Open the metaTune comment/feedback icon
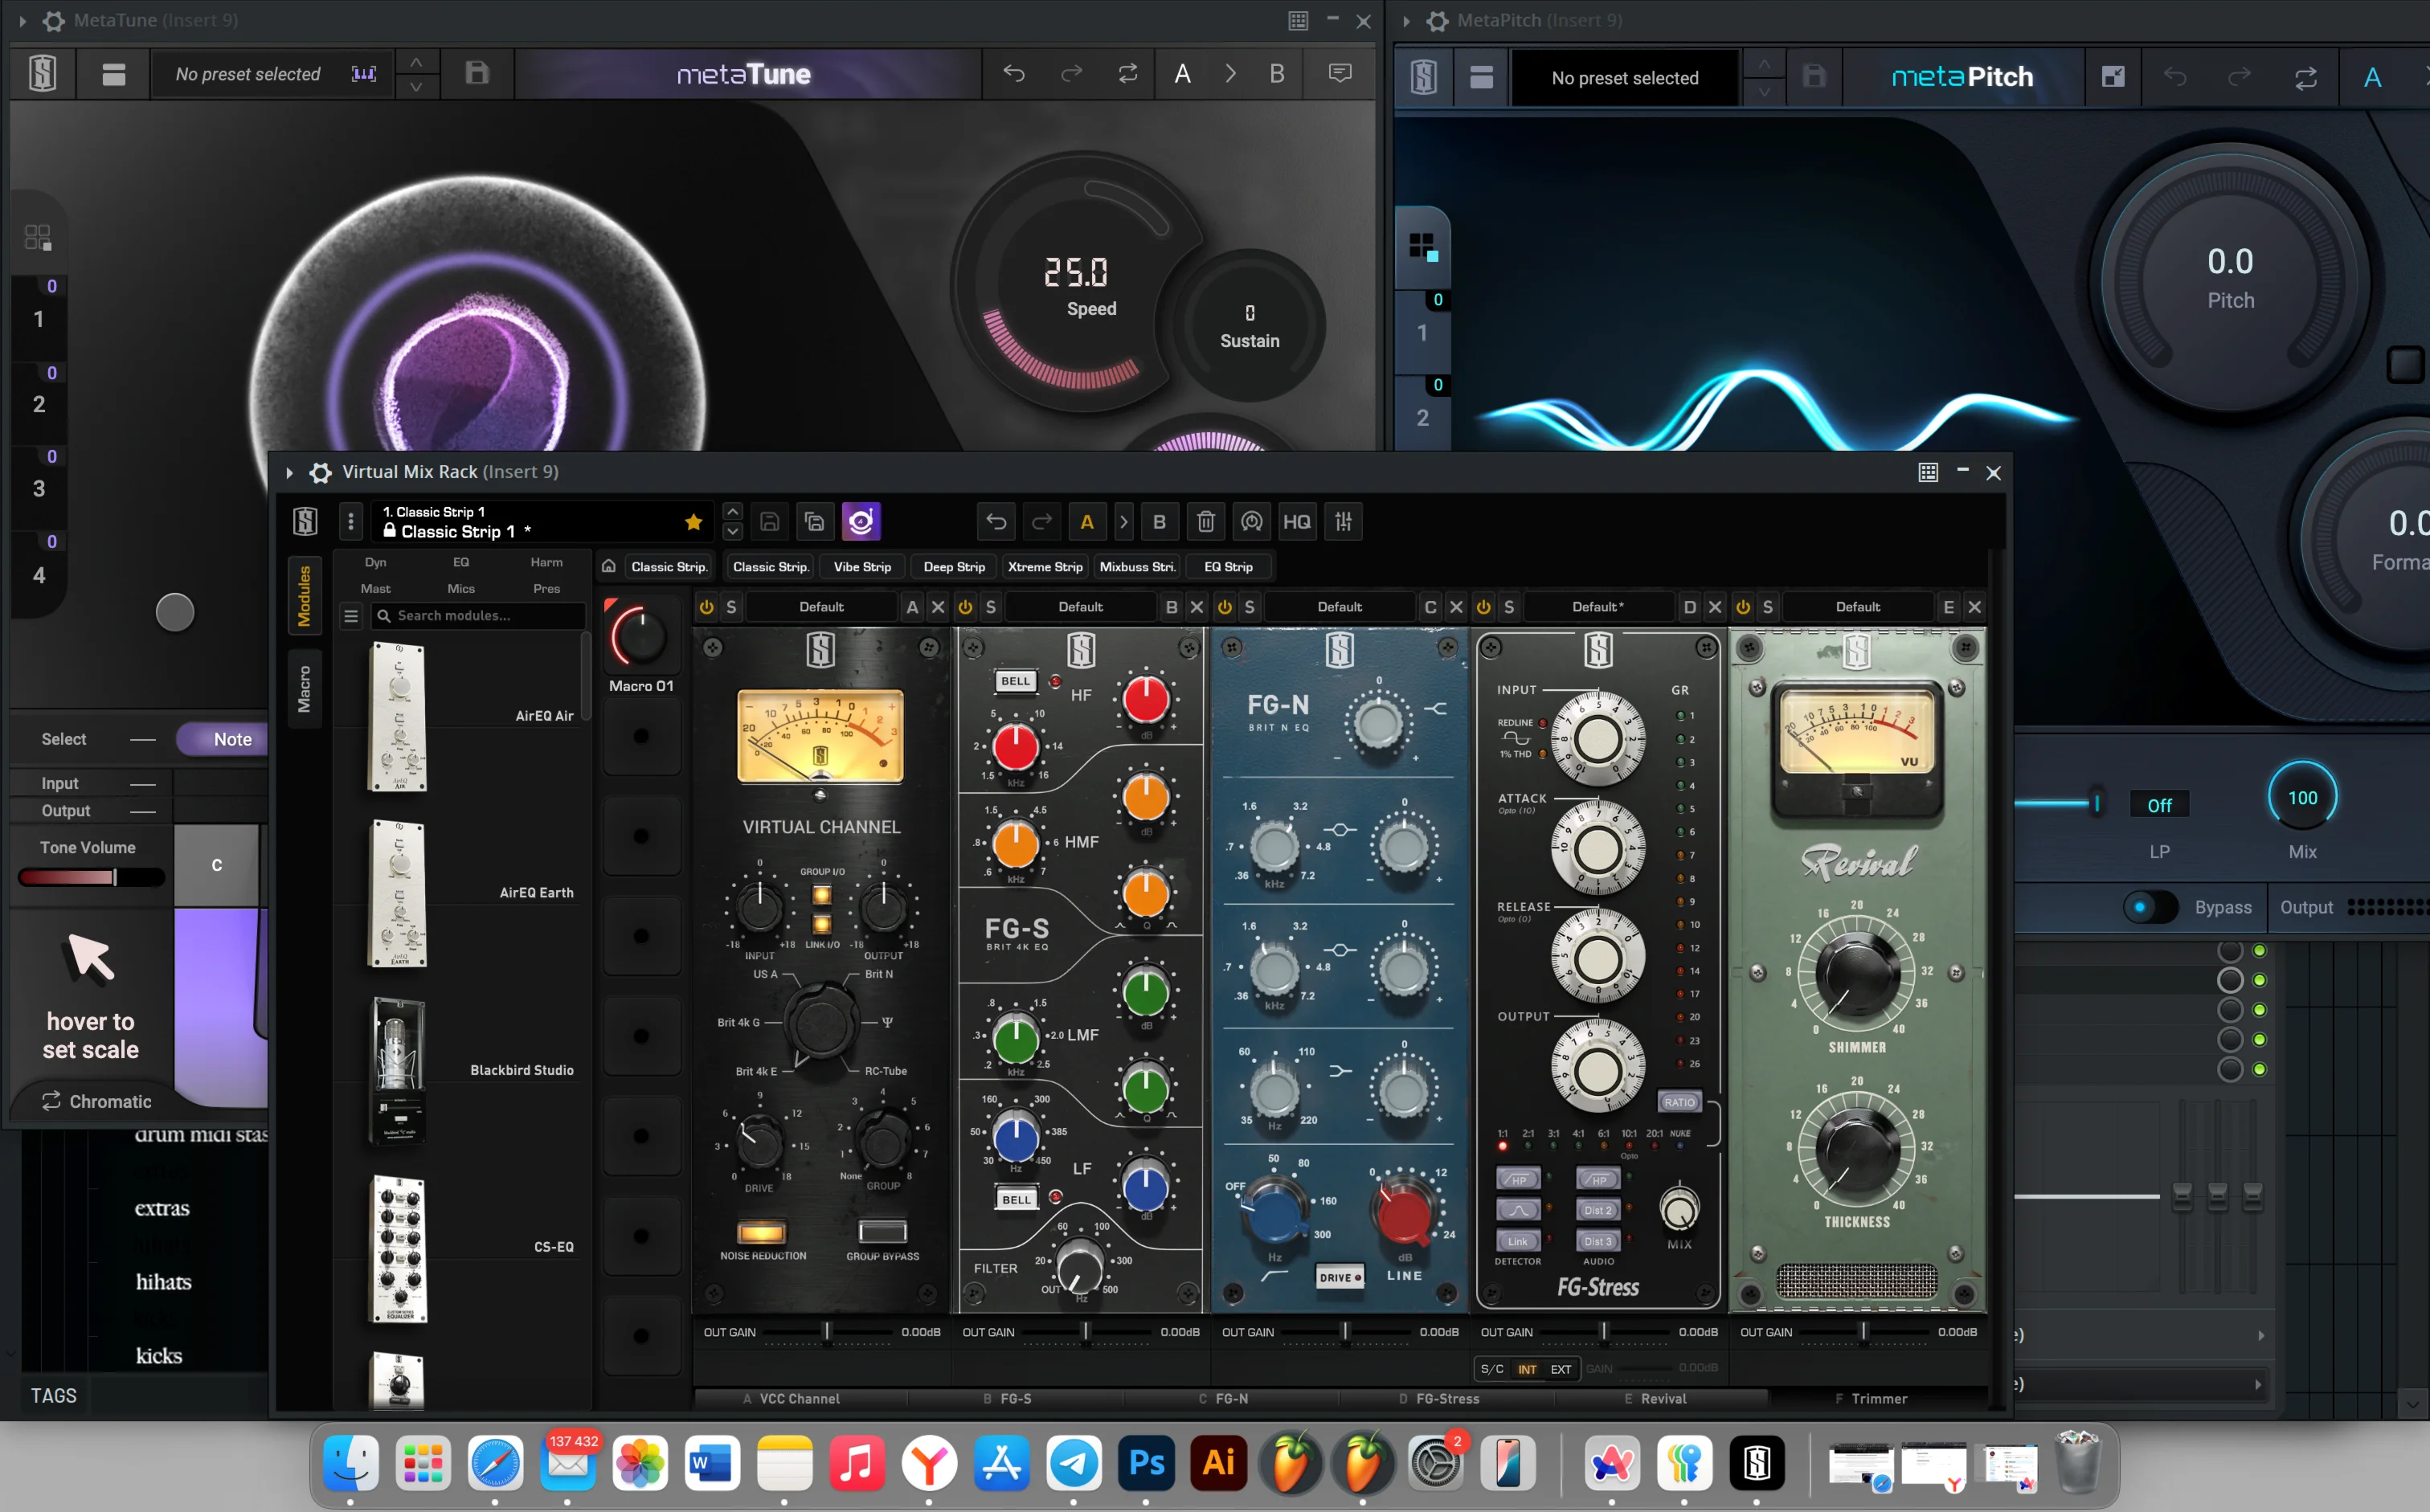 pyautogui.click(x=1340, y=74)
